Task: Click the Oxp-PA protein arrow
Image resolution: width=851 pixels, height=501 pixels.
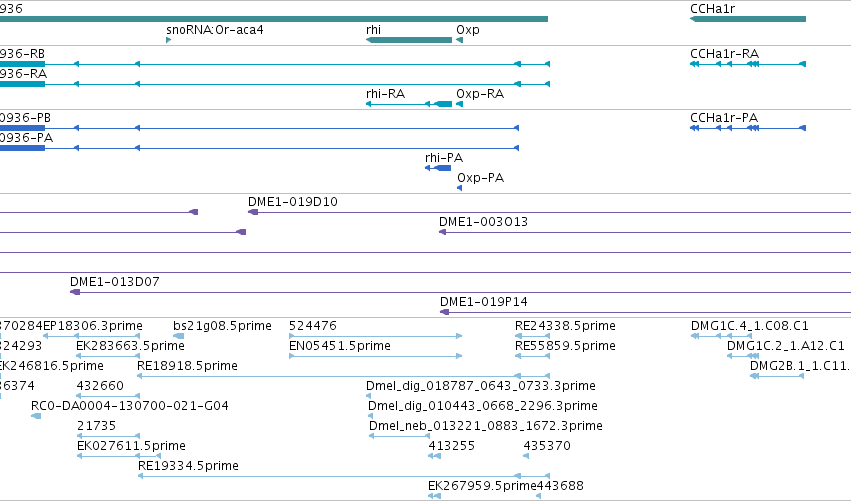Action: [x=460, y=188]
